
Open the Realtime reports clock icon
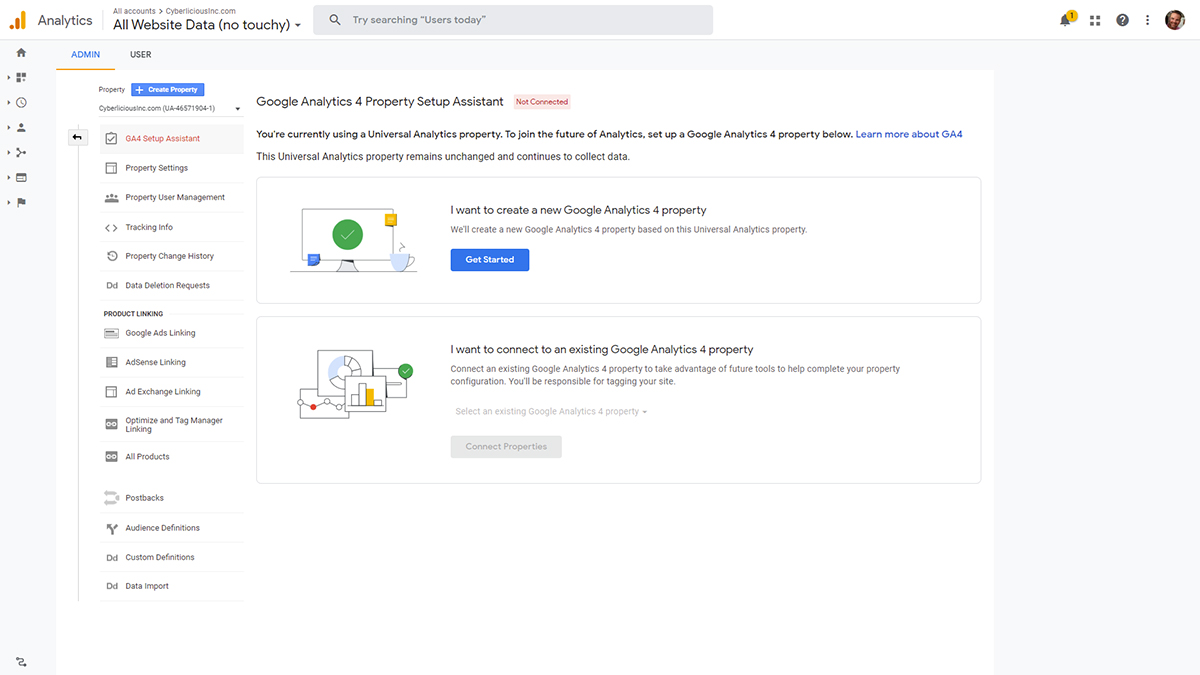click(20, 102)
